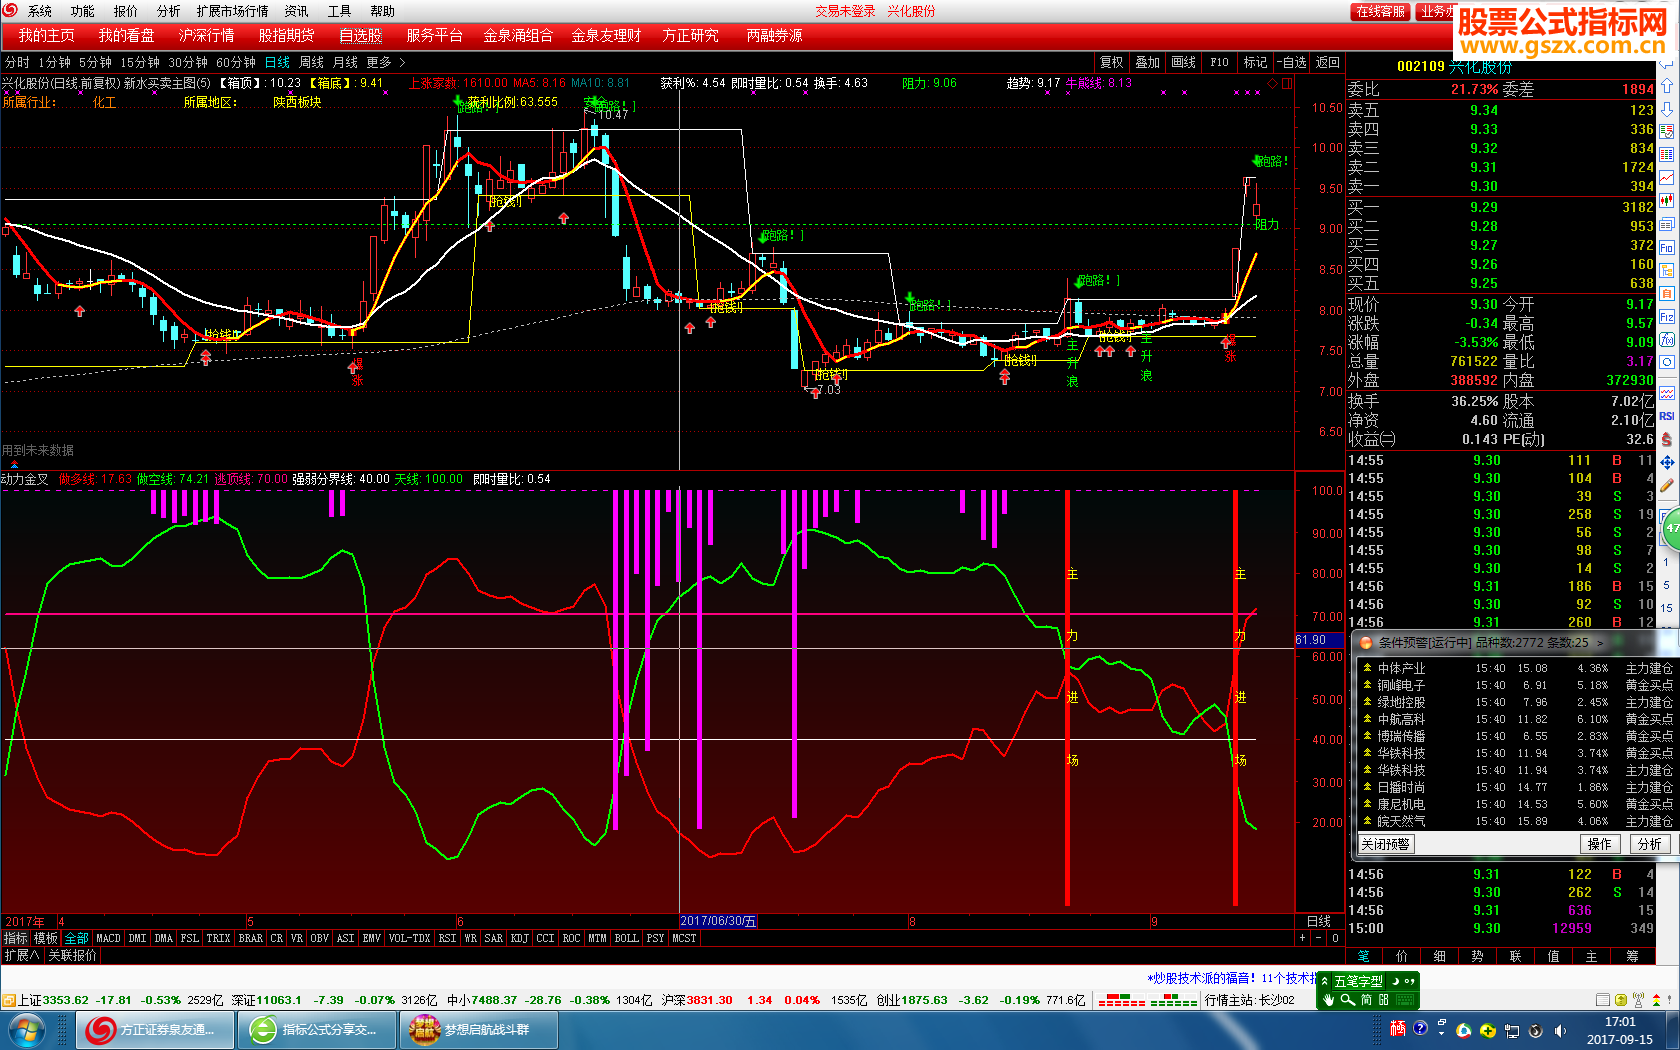The image size is (1680, 1050).
Task: Click stock code 002109 header
Action: [1420, 66]
